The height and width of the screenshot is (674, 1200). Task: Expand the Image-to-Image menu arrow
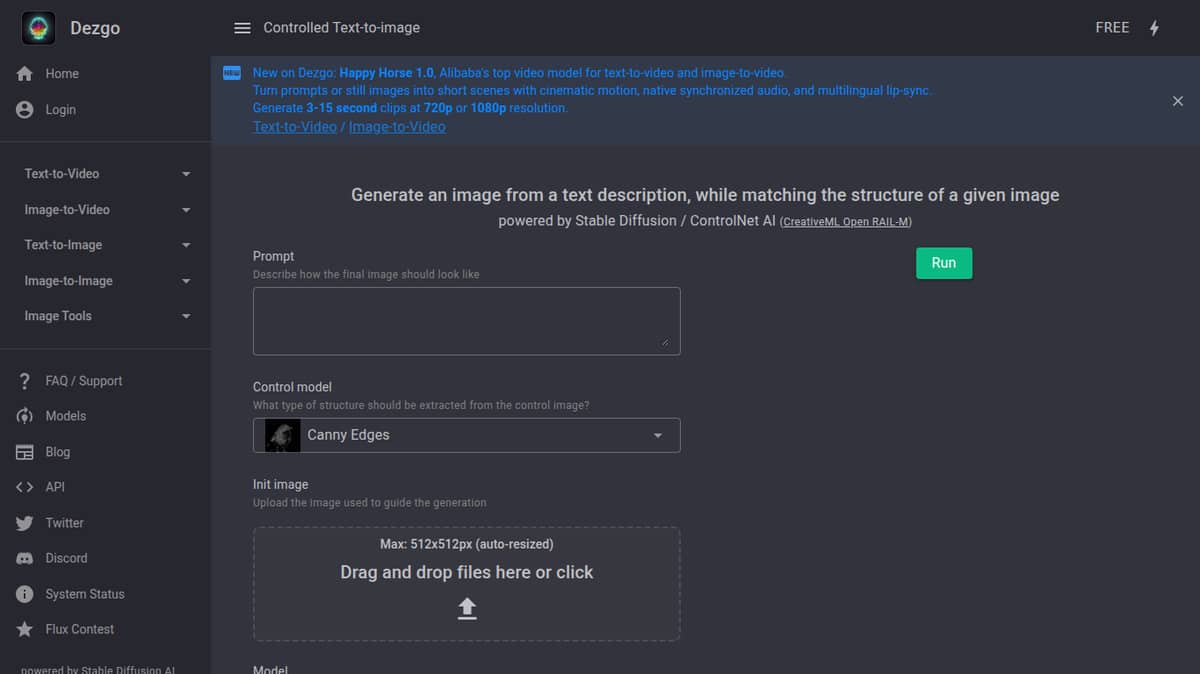pyautogui.click(x=186, y=281)
